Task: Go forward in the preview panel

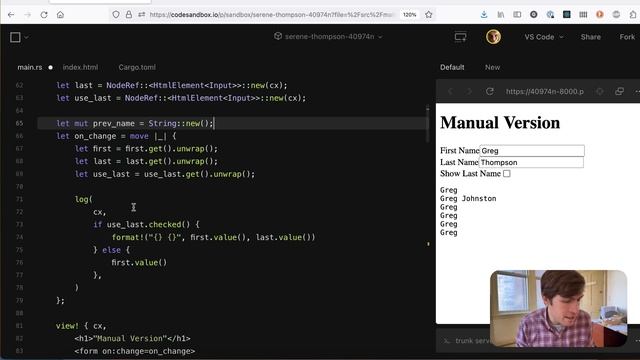Action: tap(469, 91)
